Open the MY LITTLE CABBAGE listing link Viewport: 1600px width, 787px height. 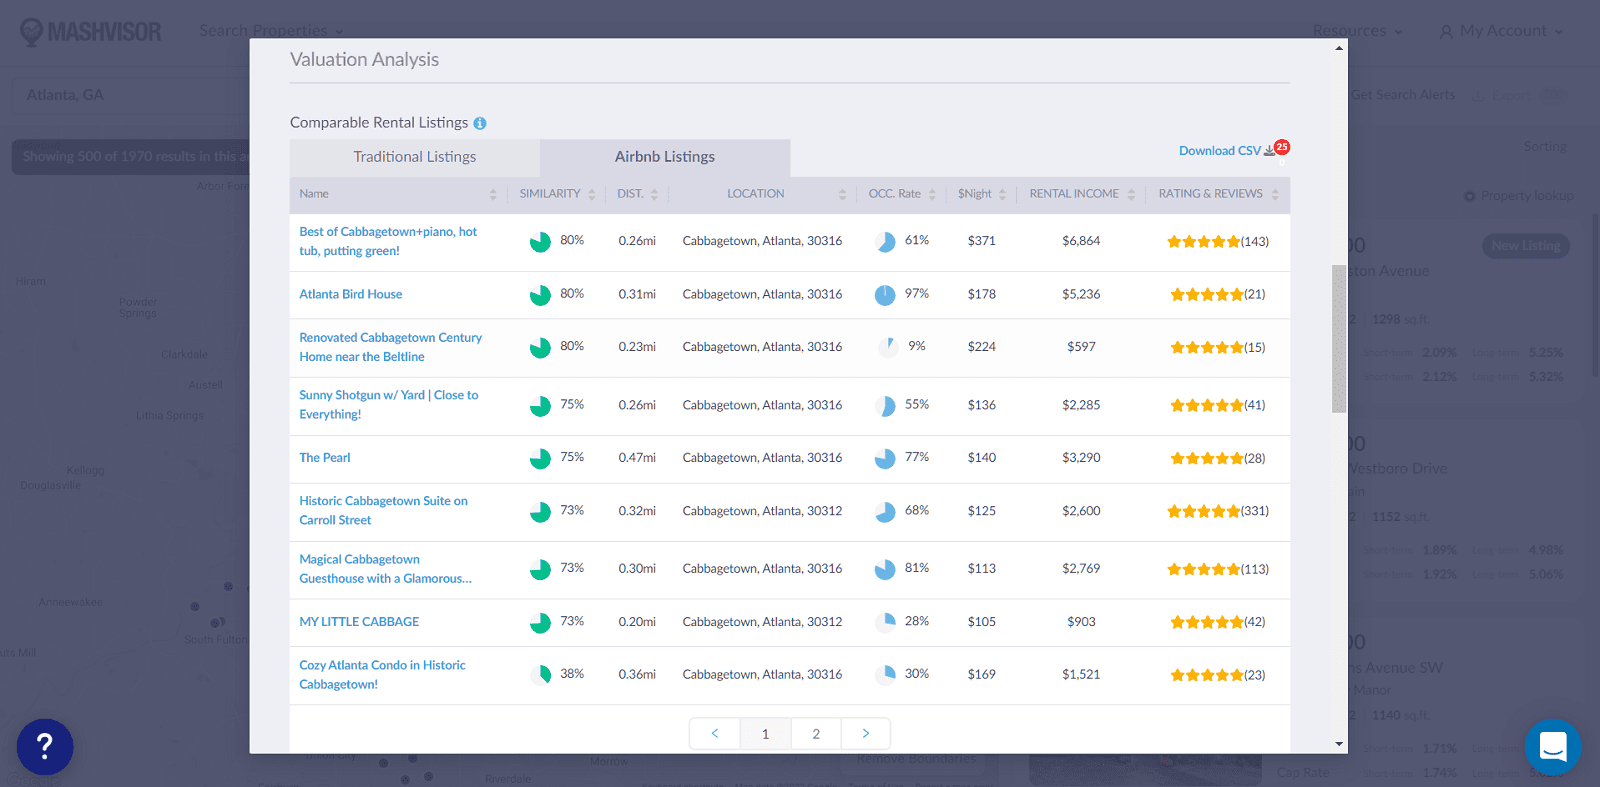tap(359, 622)
